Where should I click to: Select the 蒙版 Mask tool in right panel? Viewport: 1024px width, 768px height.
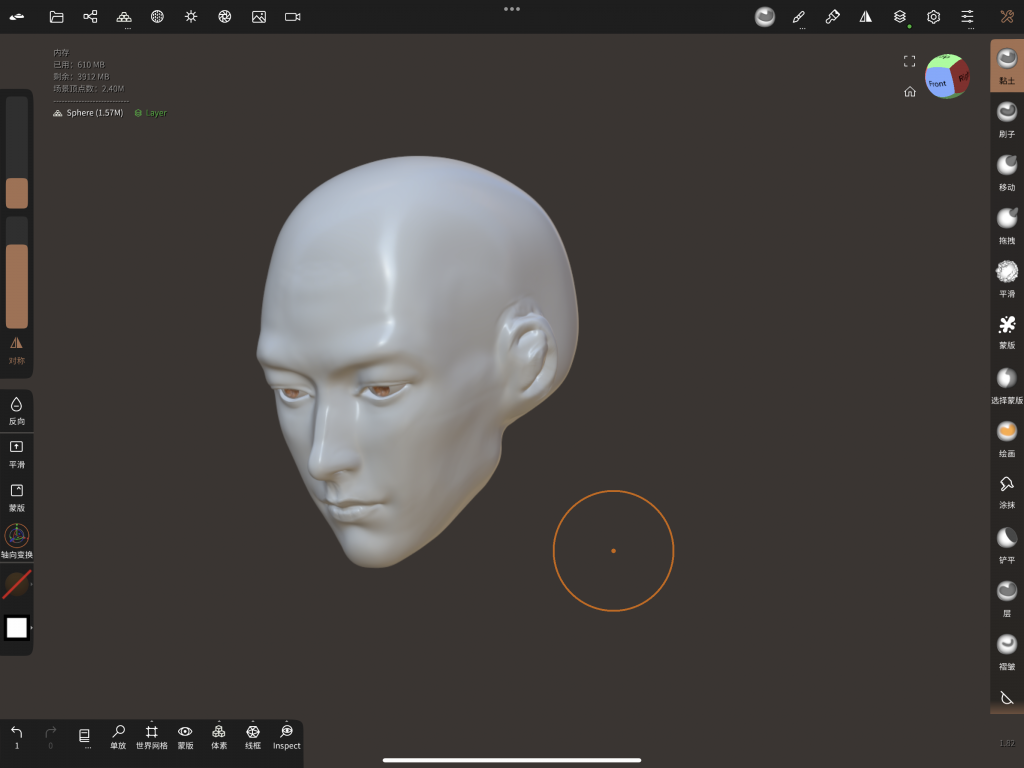coord(1006,332)
